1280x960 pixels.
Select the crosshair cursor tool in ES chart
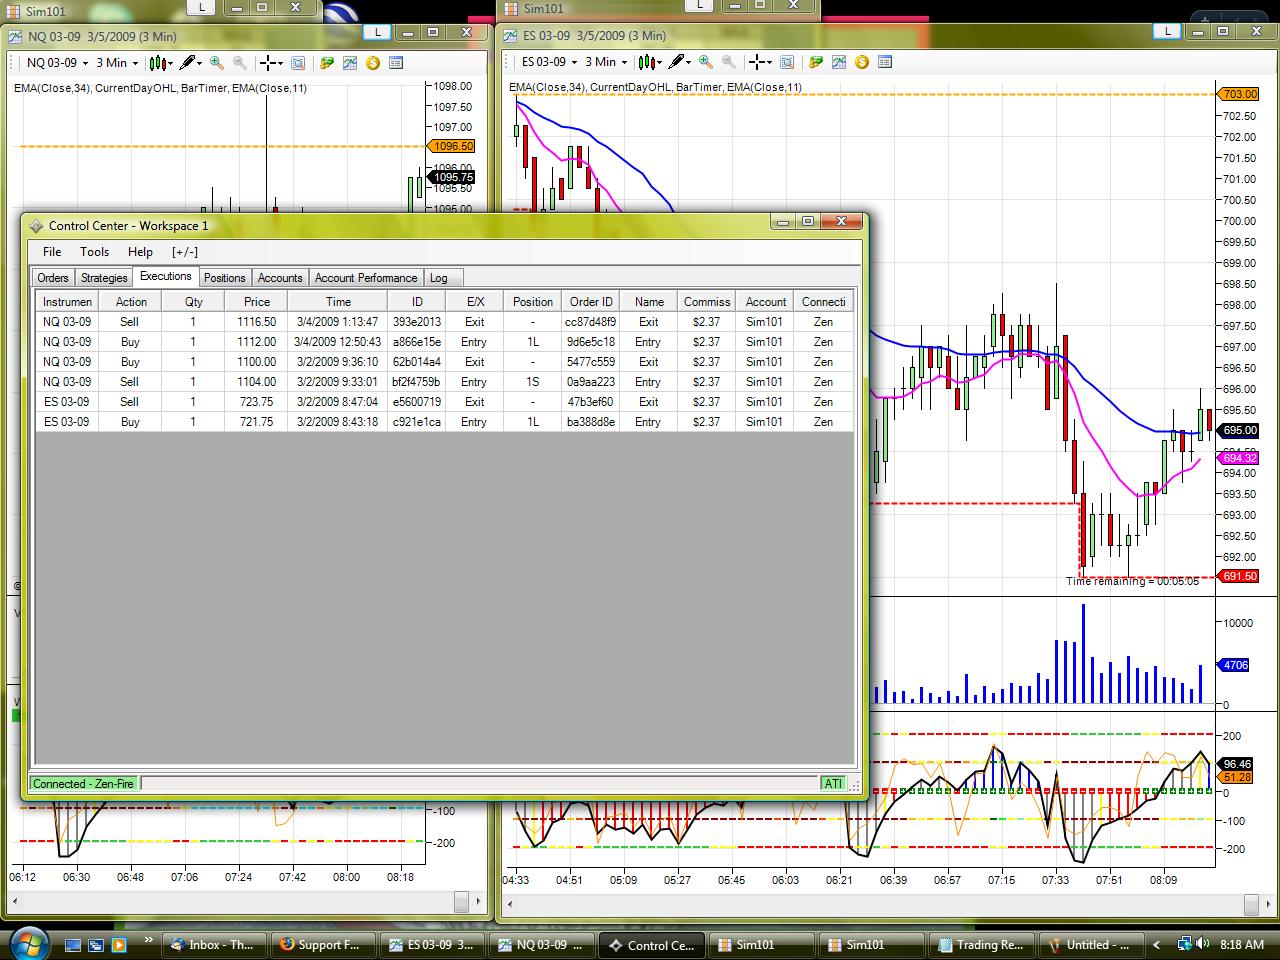point(760,62)
